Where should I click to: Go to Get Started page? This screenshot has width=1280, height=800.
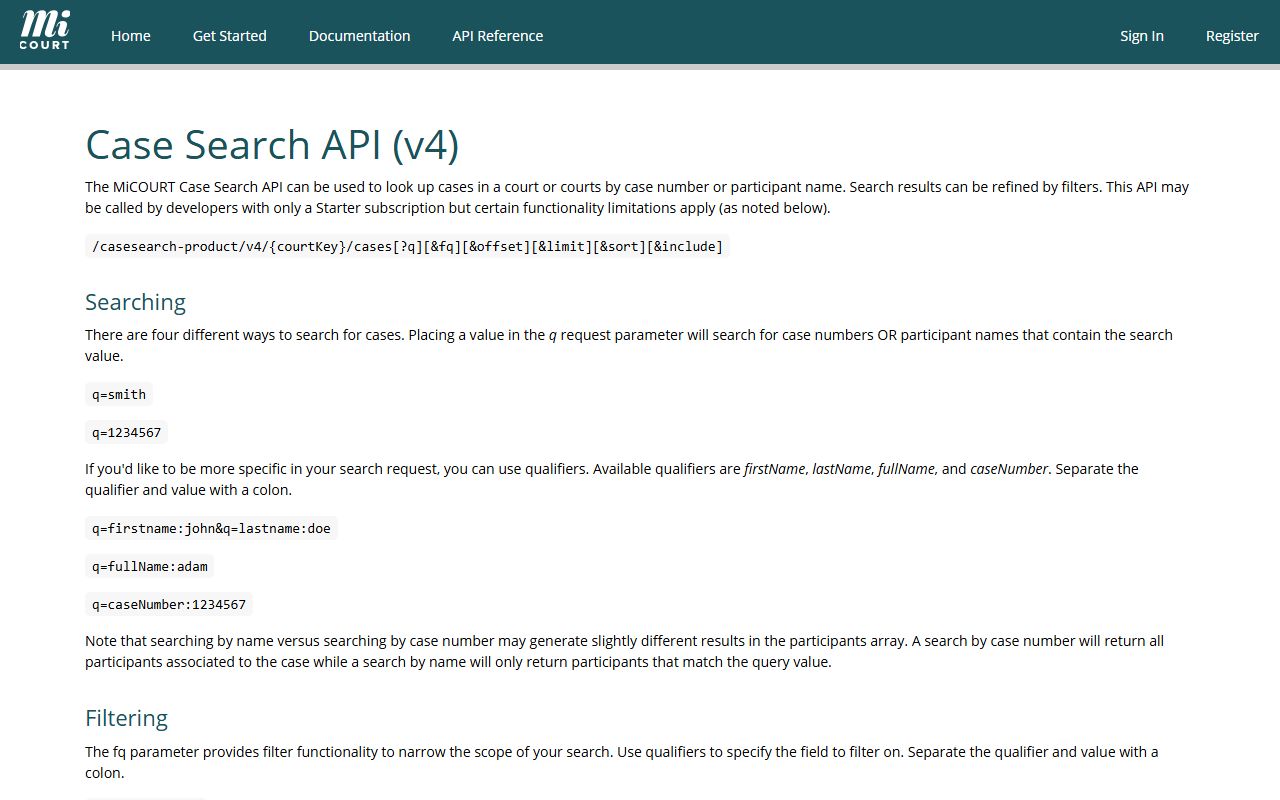230,36
